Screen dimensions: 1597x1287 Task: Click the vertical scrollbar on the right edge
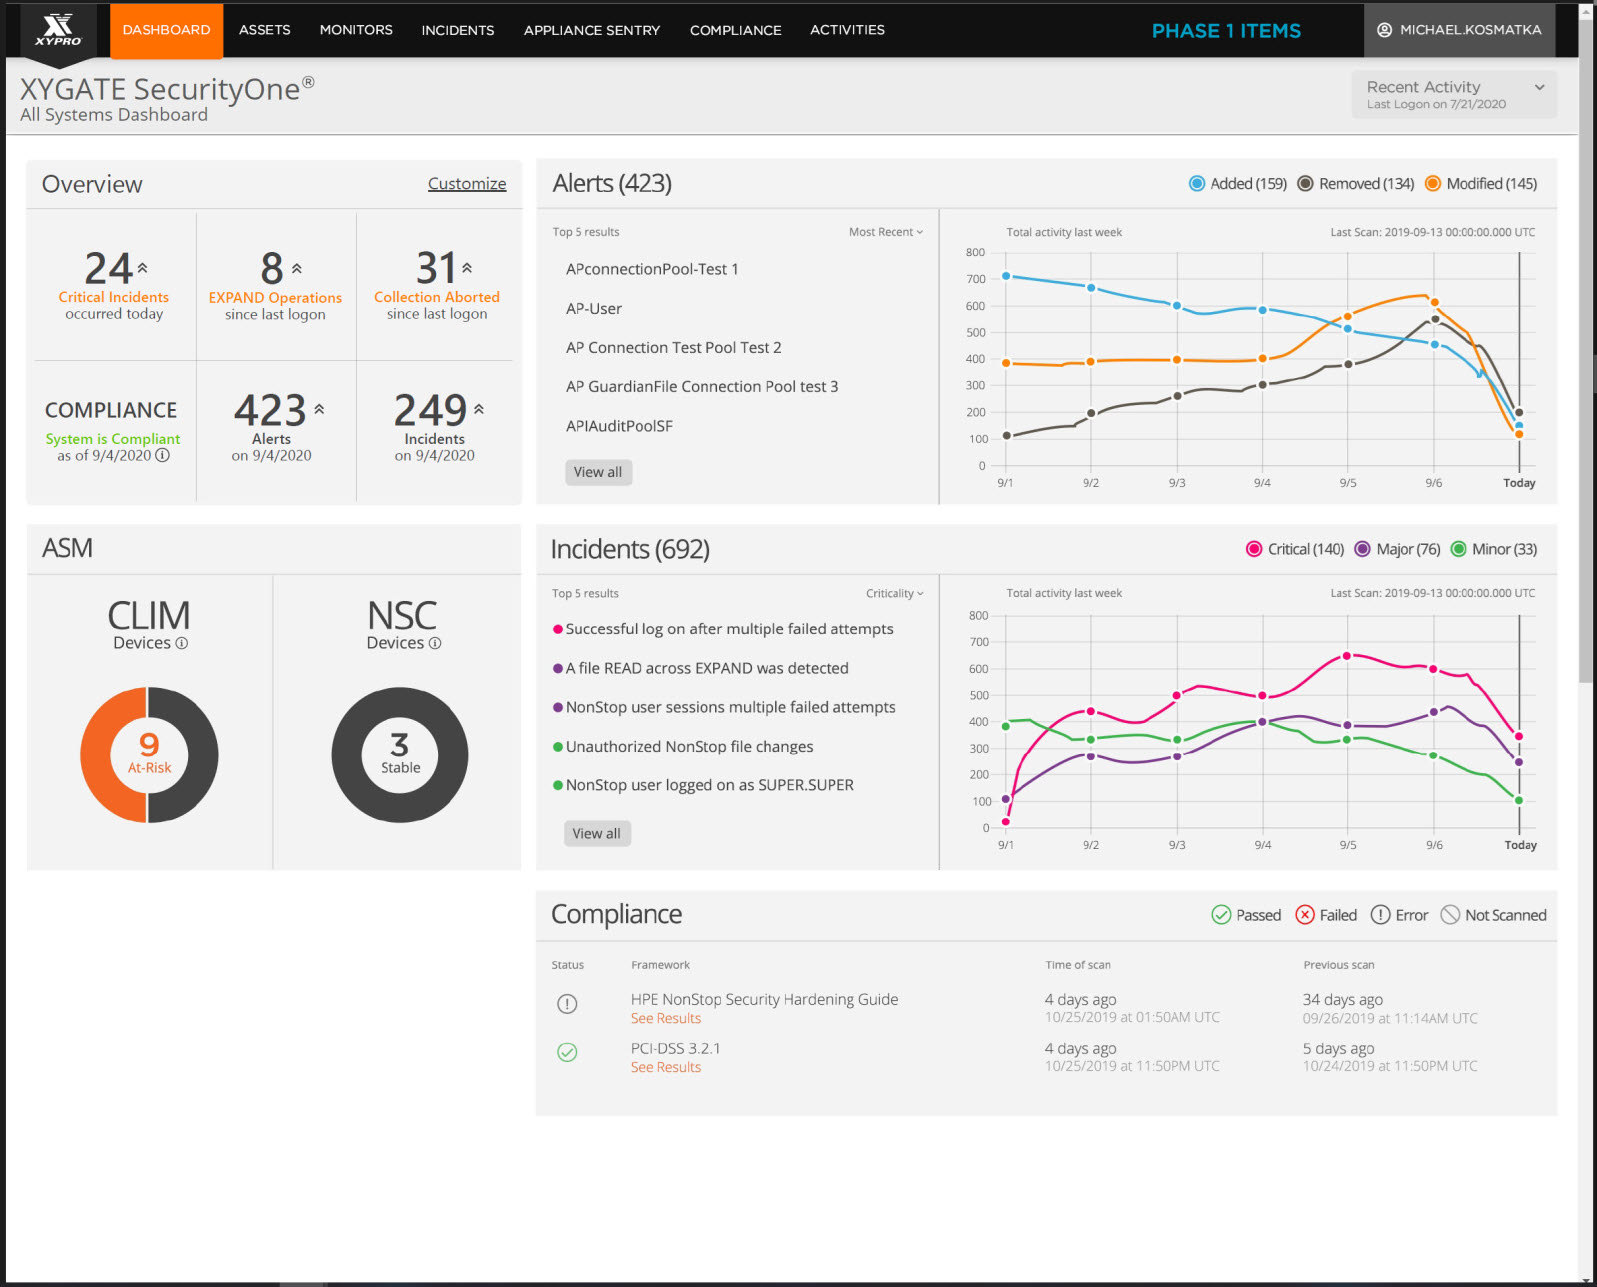(1586, 350)
